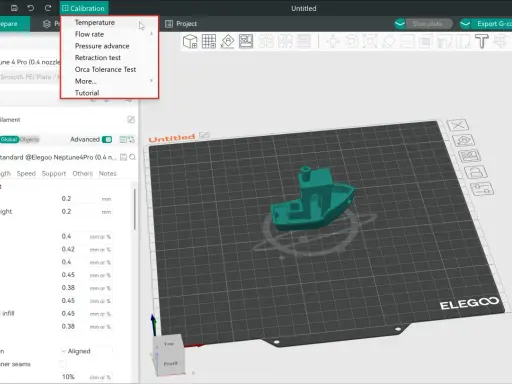Open Export G-code dropdown arrow
The height and width of the screenshot is (384, 512).
pos(465,24)
